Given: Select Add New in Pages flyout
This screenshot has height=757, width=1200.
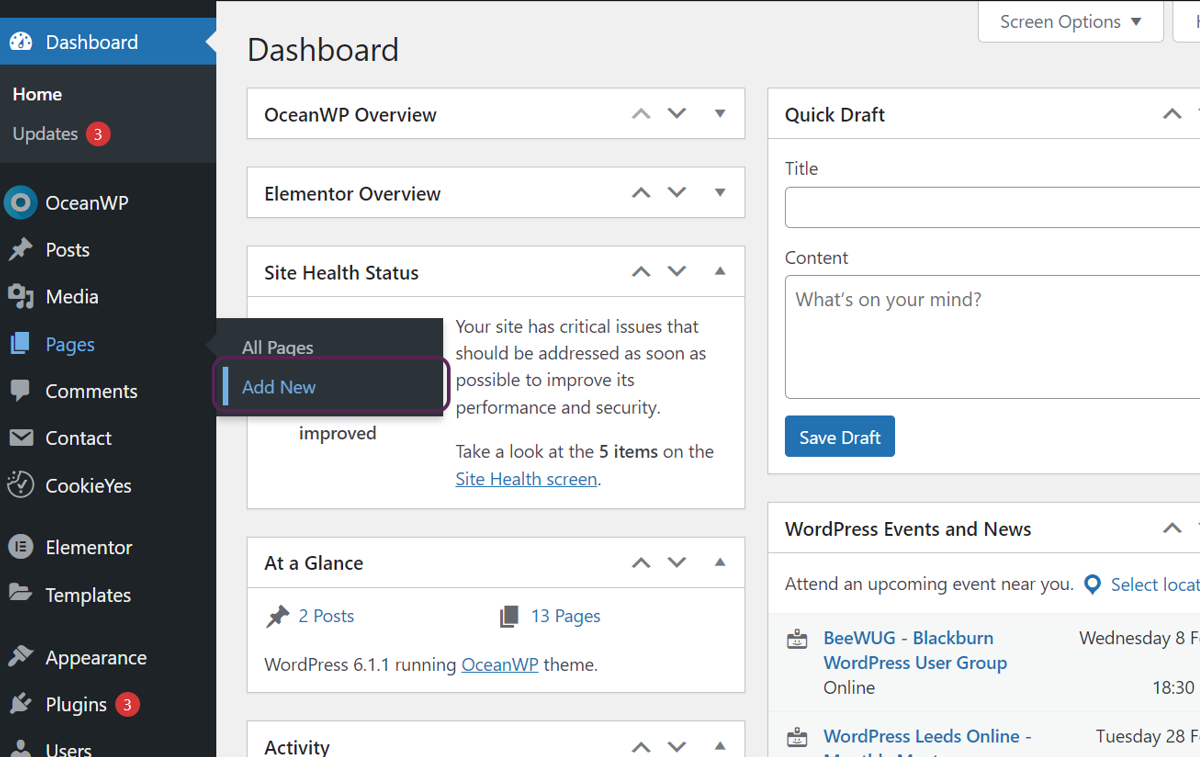Looking at the screenshot, I should [279, 387].
